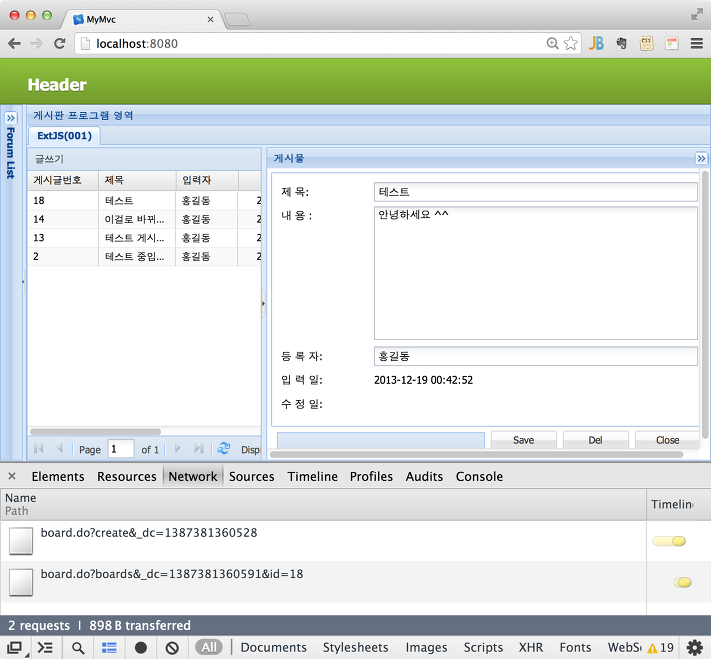711x659 pixels.
Task: Select the row titled 테스트 게시...
Action: pyautogui.click(x=144, y=238)
